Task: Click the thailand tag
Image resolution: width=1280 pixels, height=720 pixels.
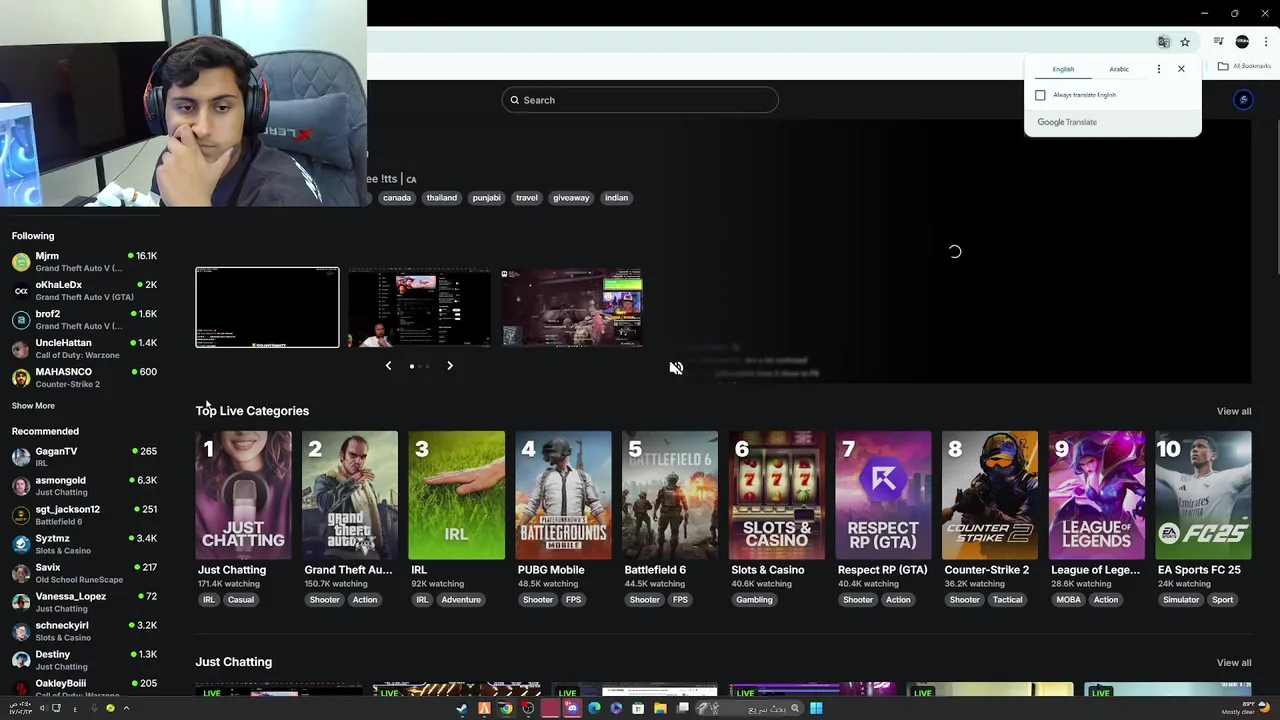Action: click(x=441, y=198)
